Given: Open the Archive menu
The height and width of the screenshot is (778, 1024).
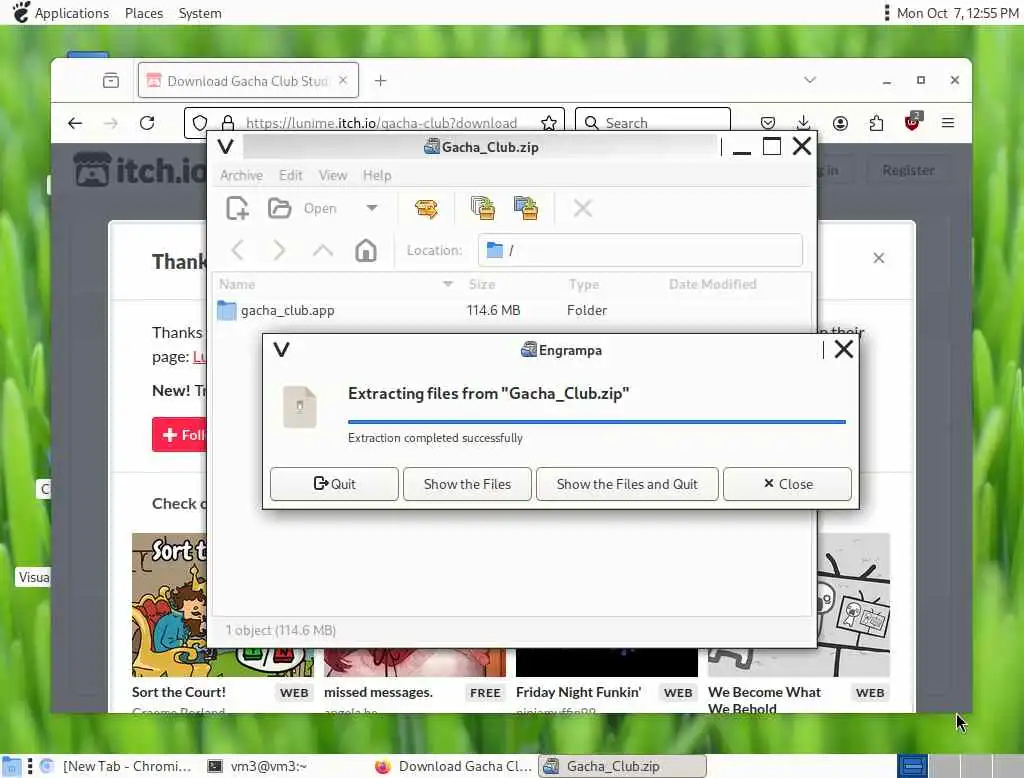Looking at the screenshot, I should tap(241, 175).
